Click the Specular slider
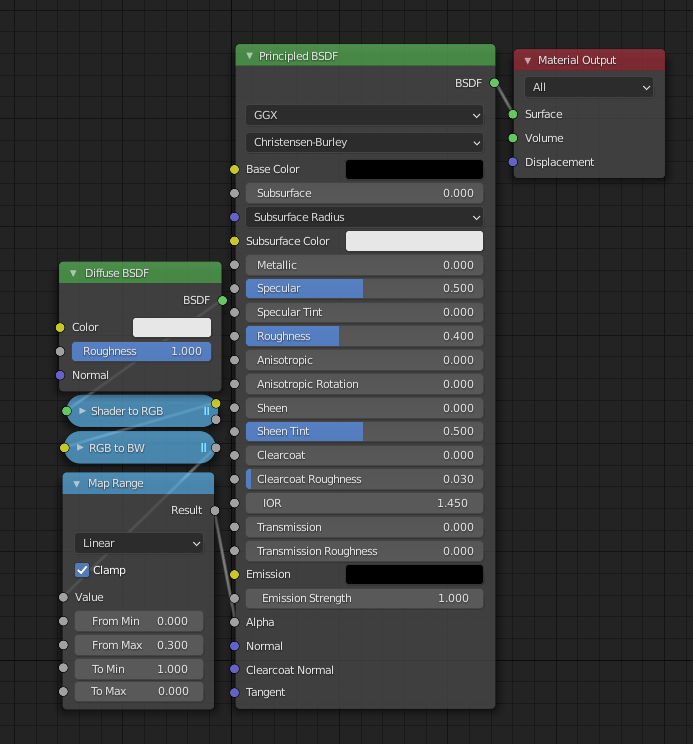Screen dimensions: 693x744 364,288
